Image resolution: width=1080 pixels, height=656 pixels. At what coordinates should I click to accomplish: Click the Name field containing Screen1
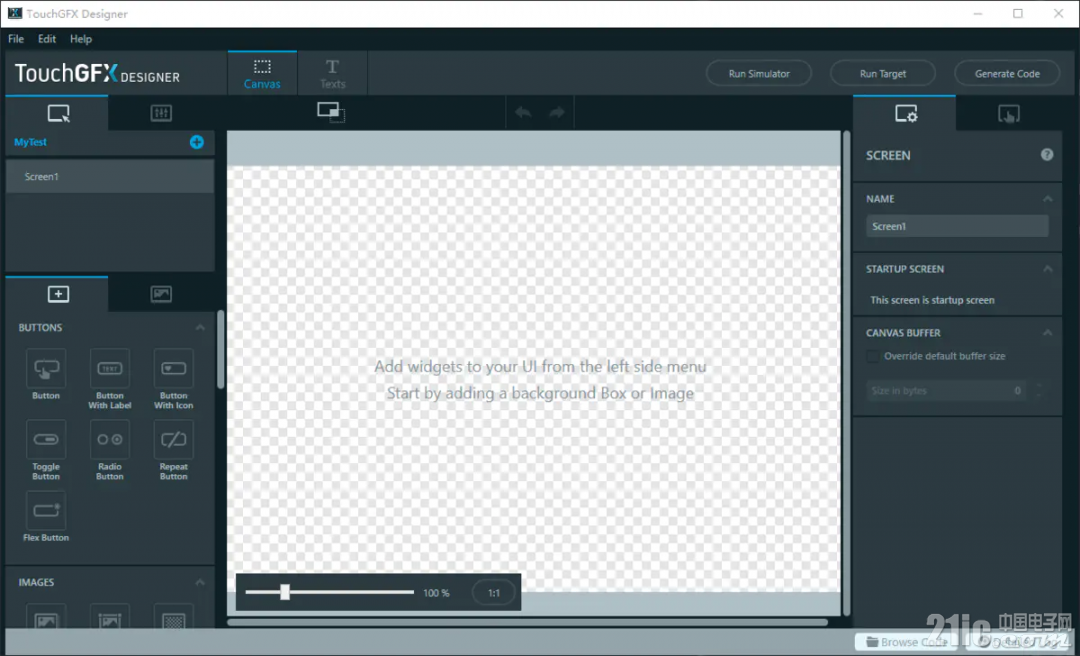(x=957, y=226)
